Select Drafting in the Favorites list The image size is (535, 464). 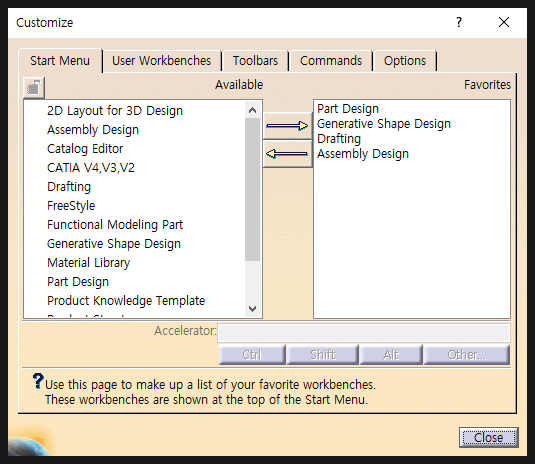pos(339,139)
